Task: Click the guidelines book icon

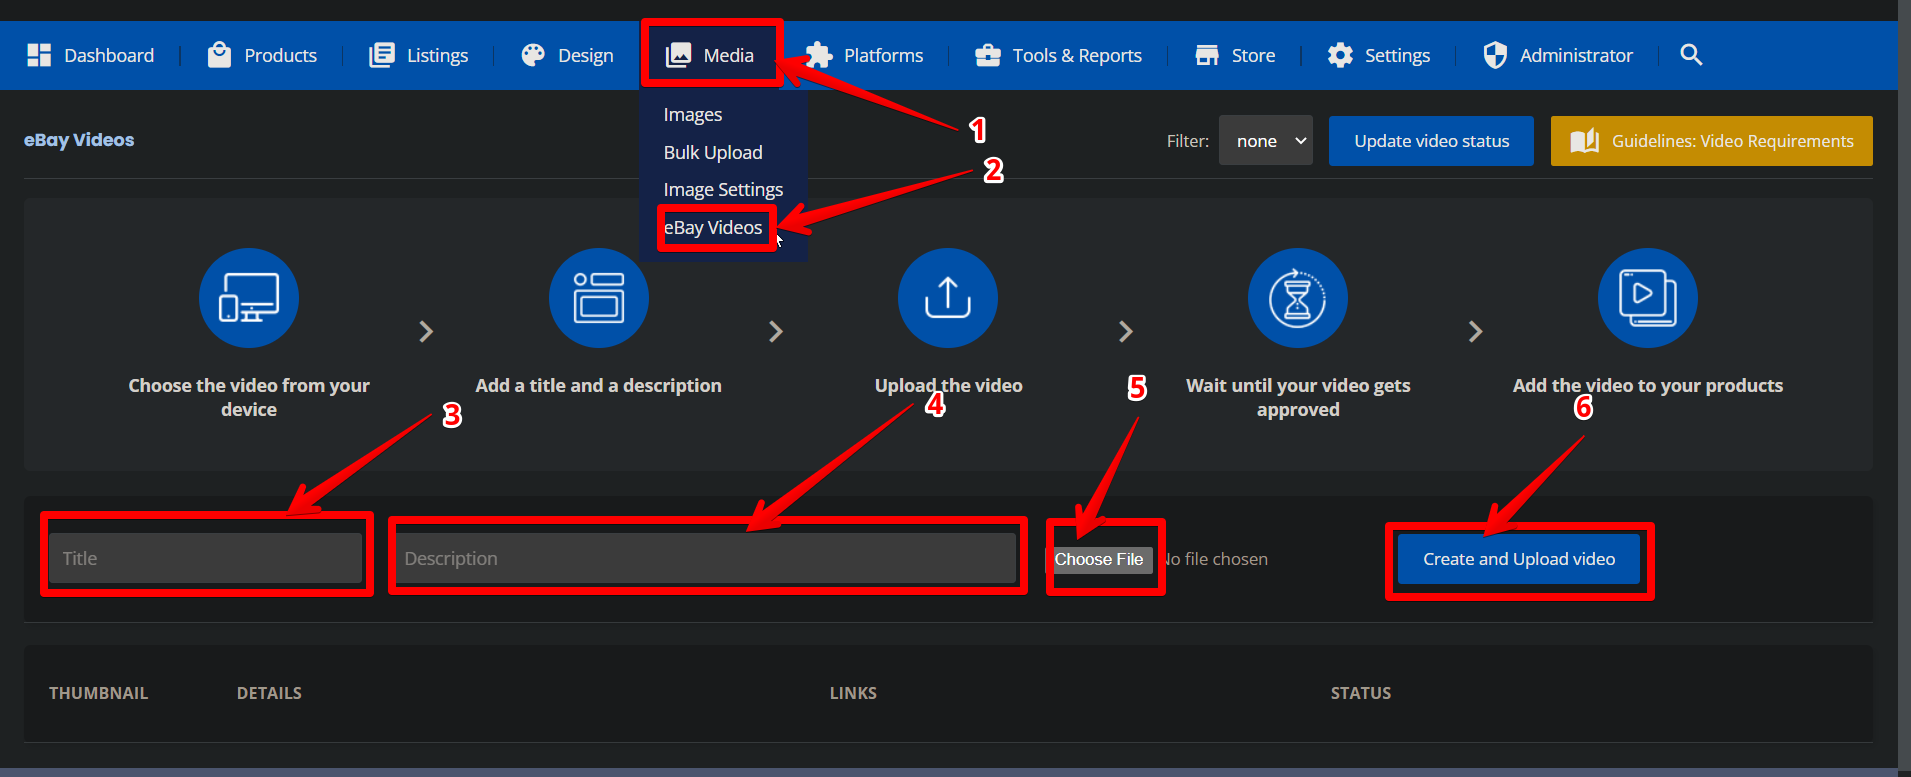Action: (1585, 141)
